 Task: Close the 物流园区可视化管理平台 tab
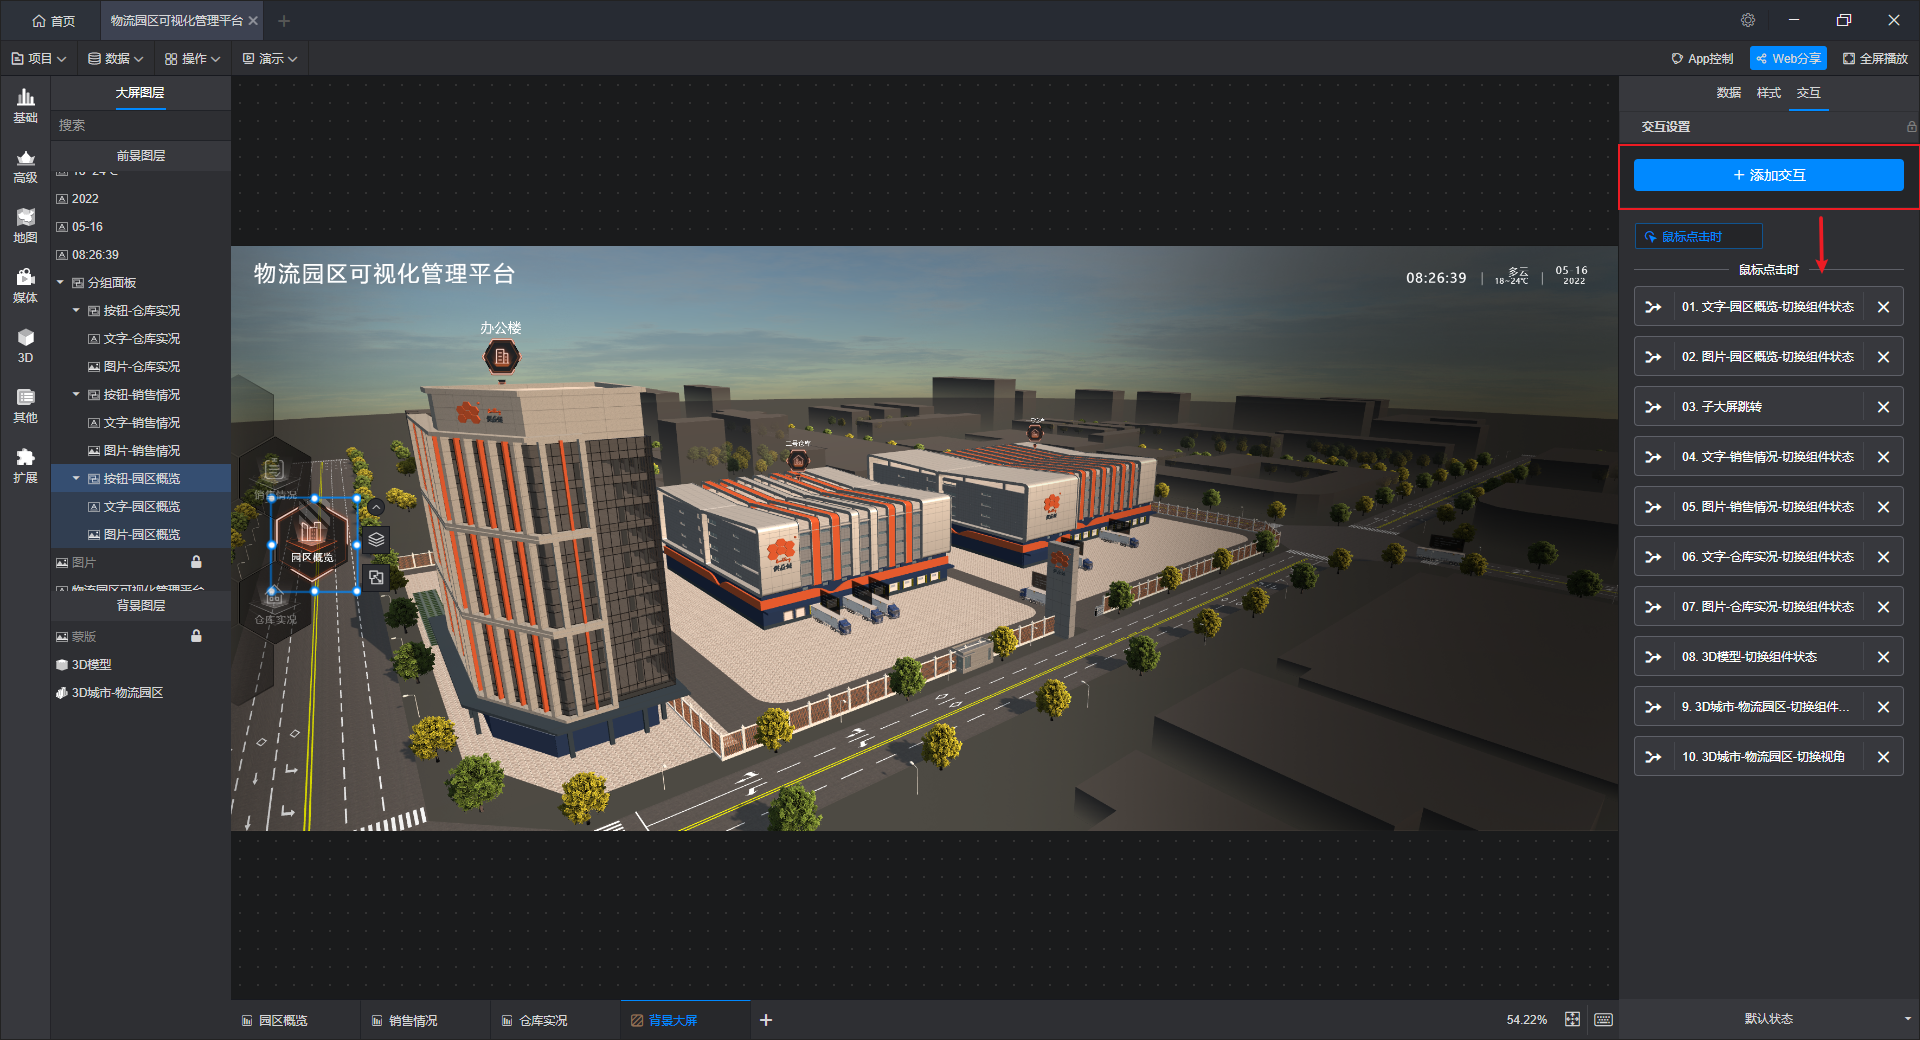click(x=253, y=21)
